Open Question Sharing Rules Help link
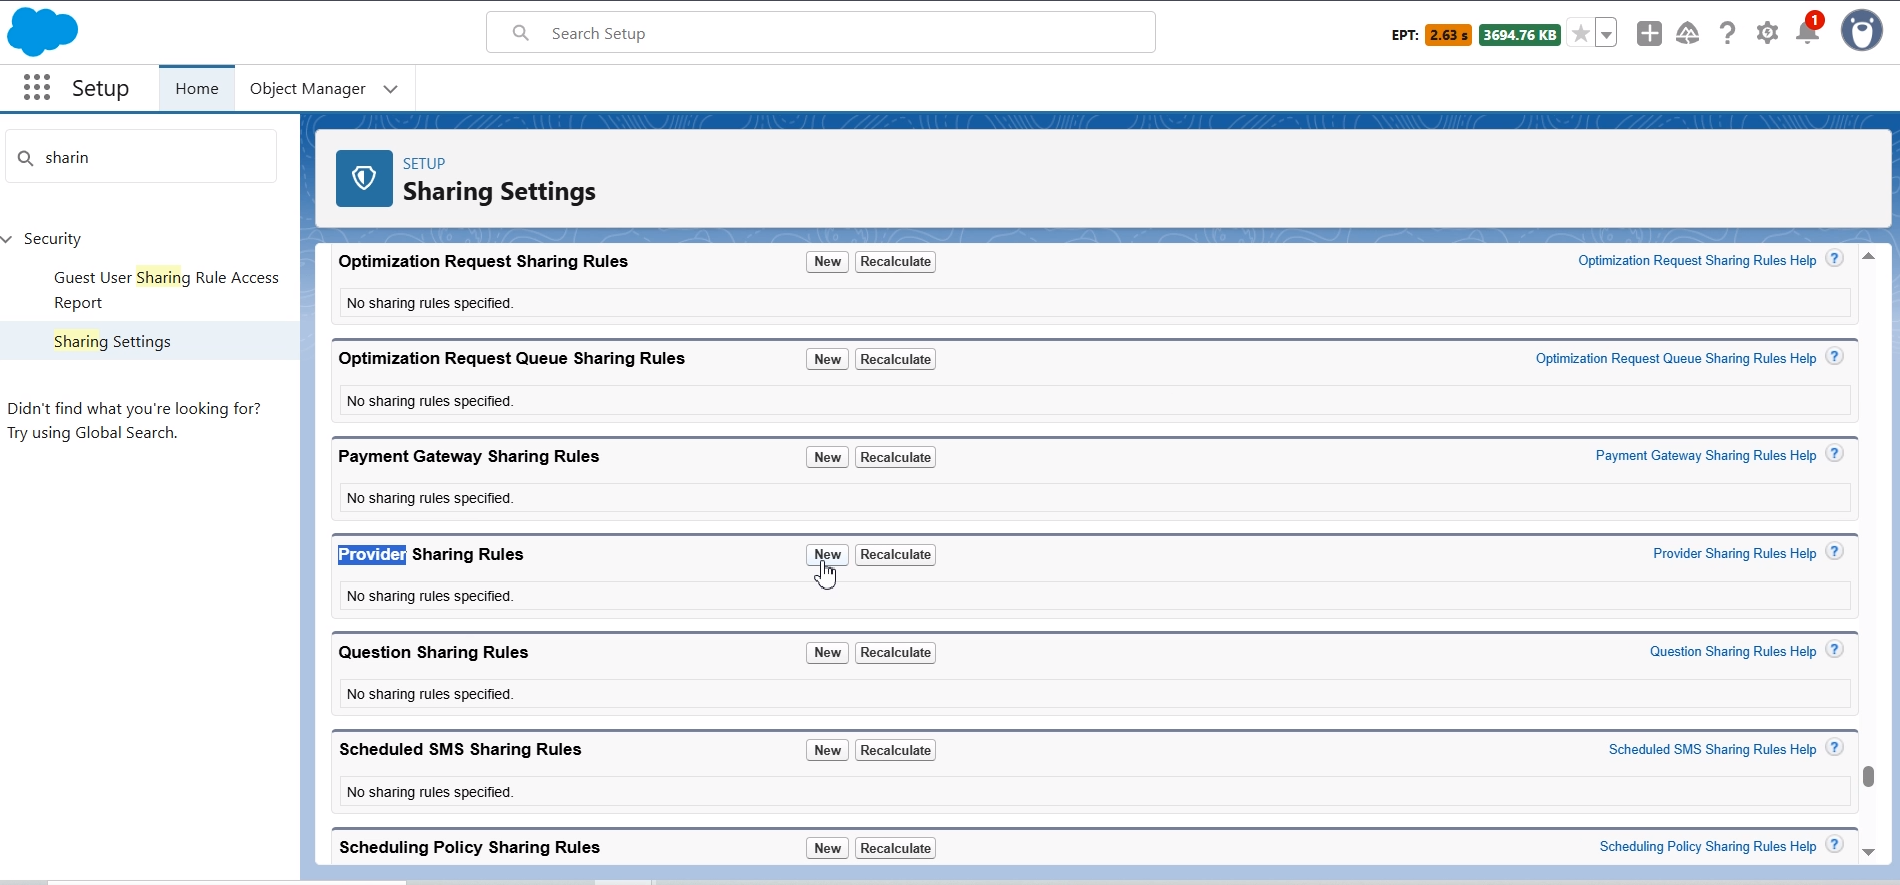1900x885 pixels. pos(1733,651)
